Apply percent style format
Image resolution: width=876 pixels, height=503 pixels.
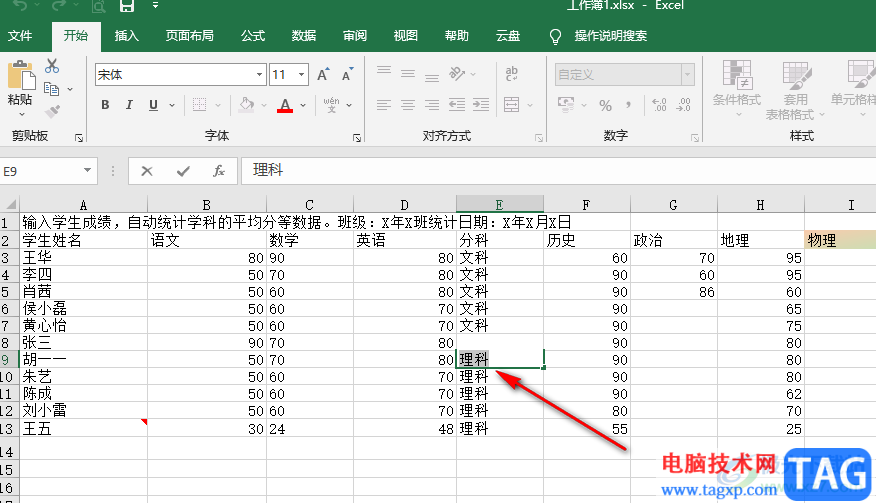[x=606, y=105]
